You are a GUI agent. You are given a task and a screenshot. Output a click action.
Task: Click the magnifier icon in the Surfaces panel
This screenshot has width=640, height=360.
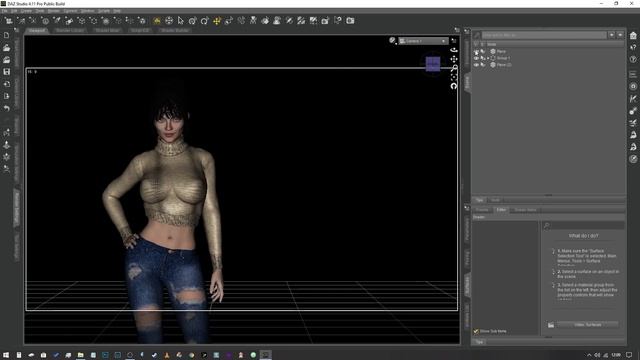(x=547, y=226)
